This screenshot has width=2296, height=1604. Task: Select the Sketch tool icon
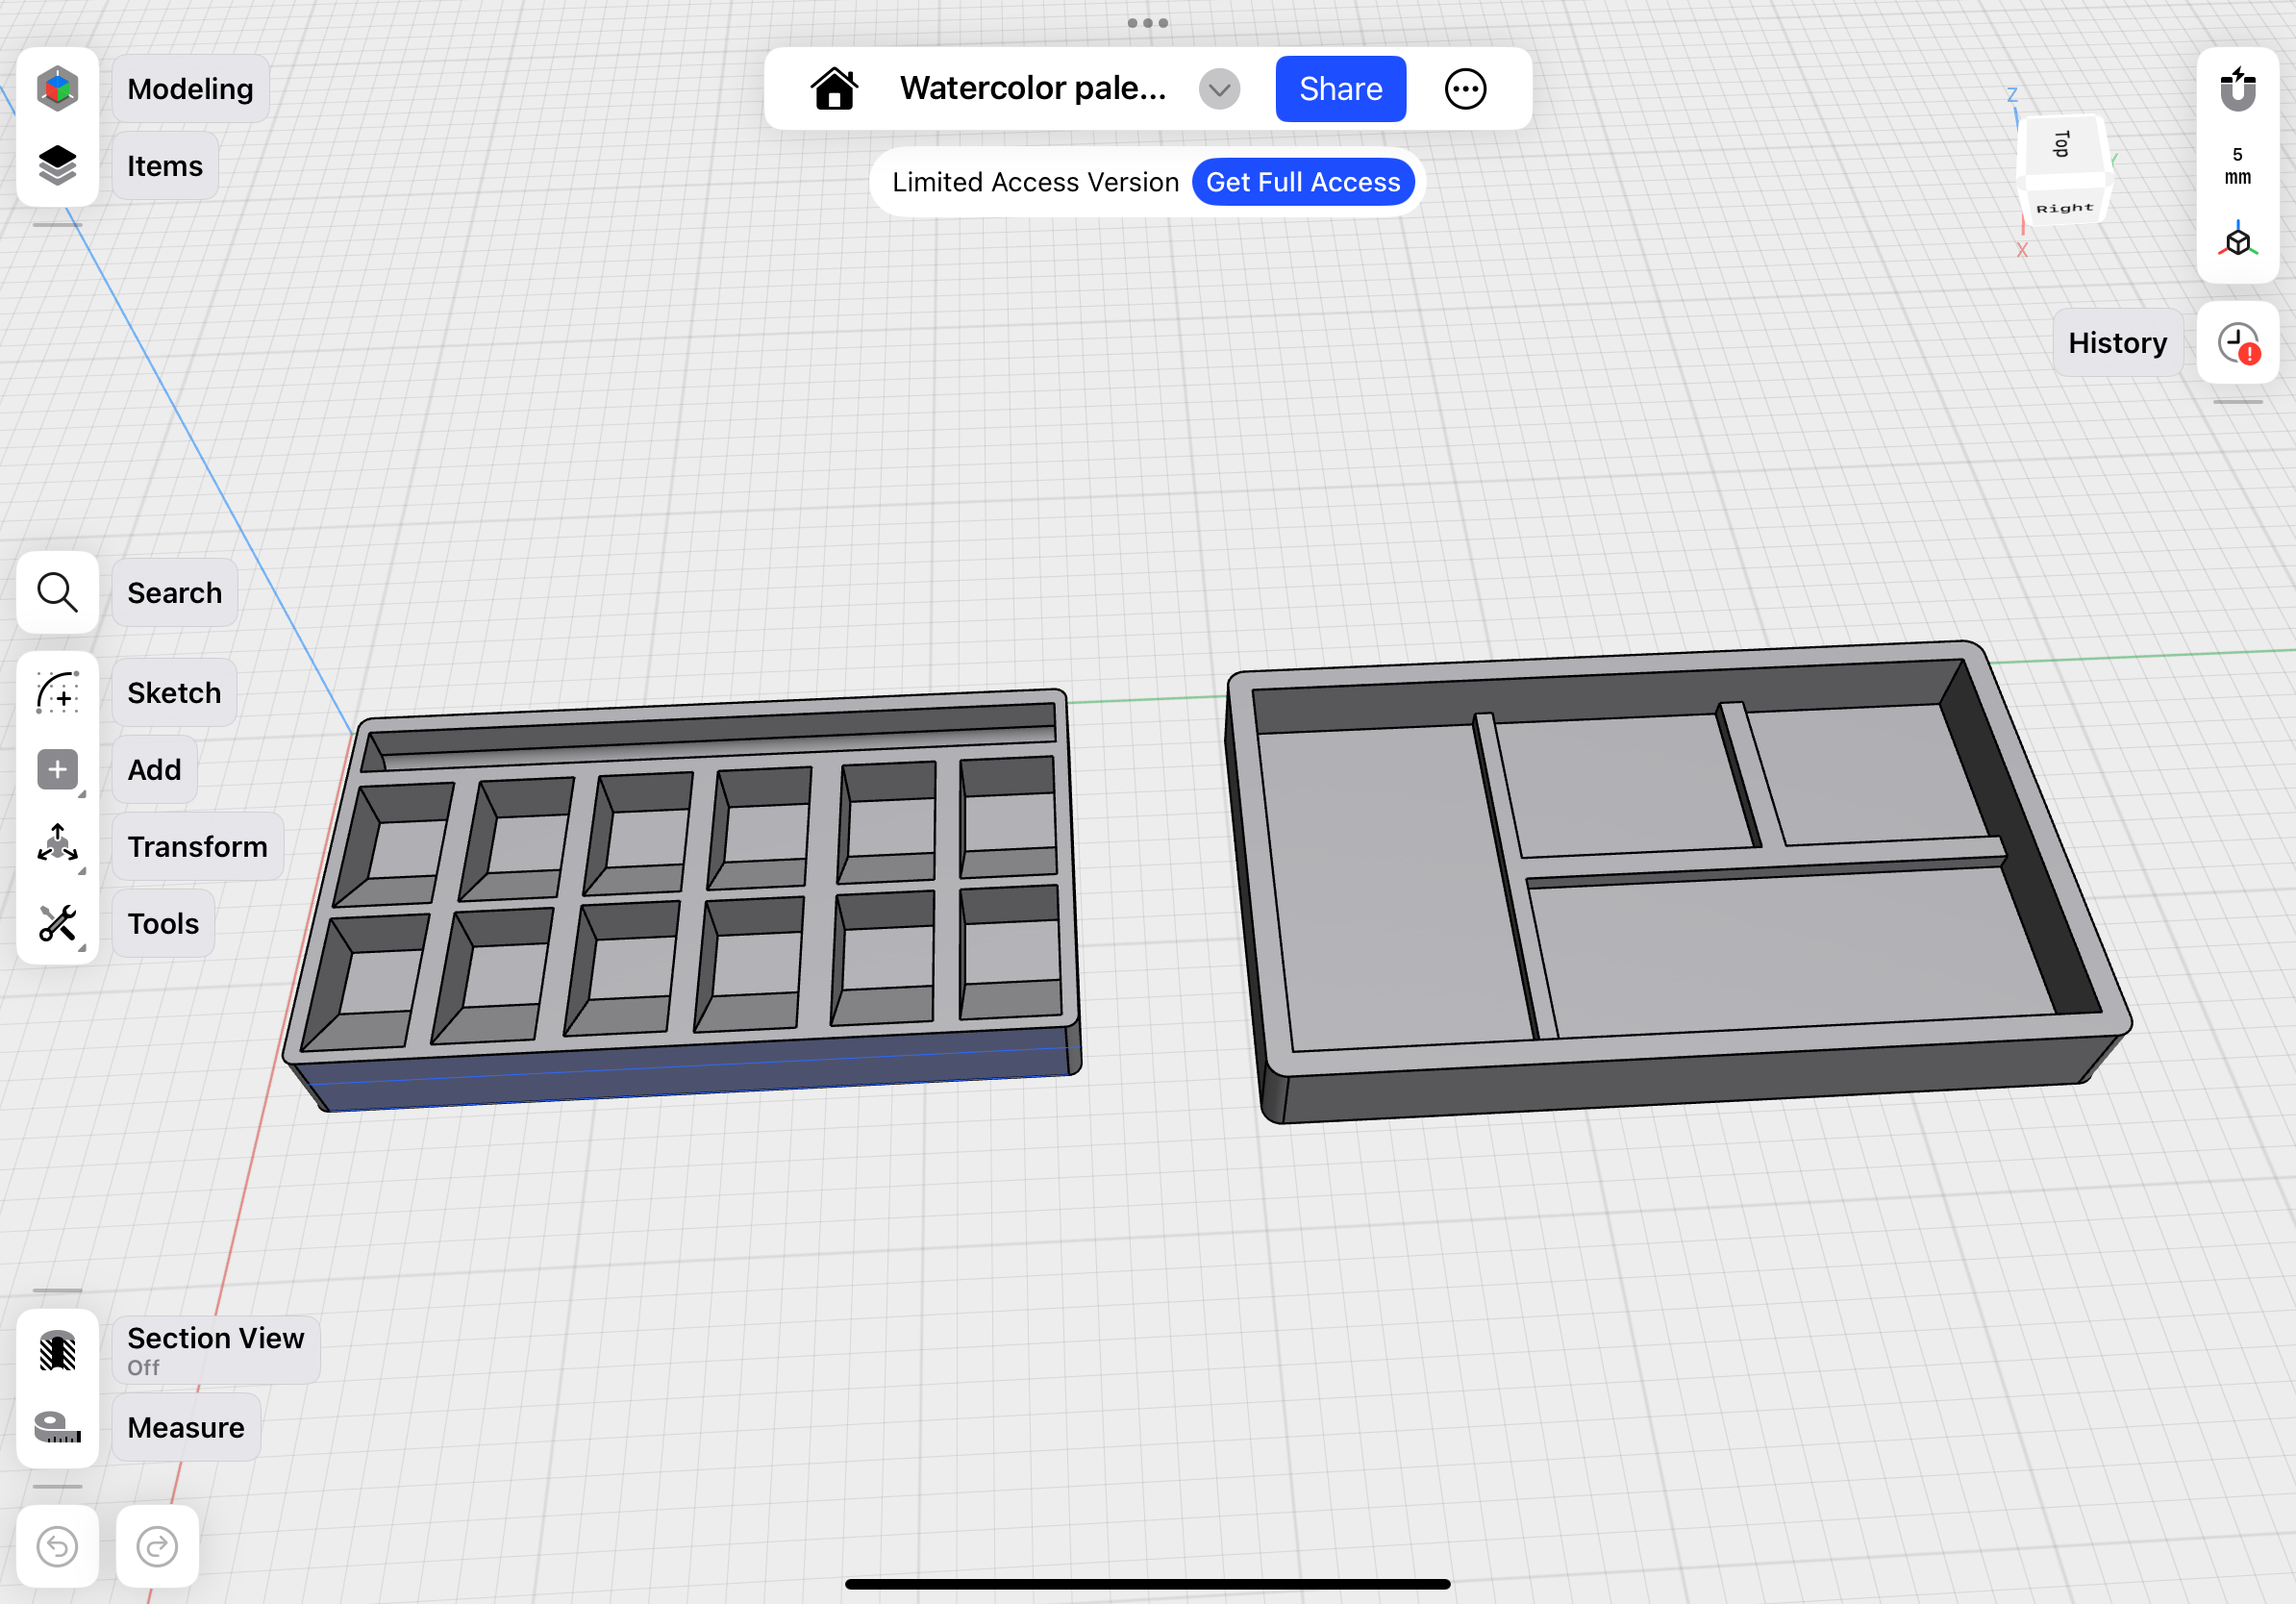coord(57,692)
